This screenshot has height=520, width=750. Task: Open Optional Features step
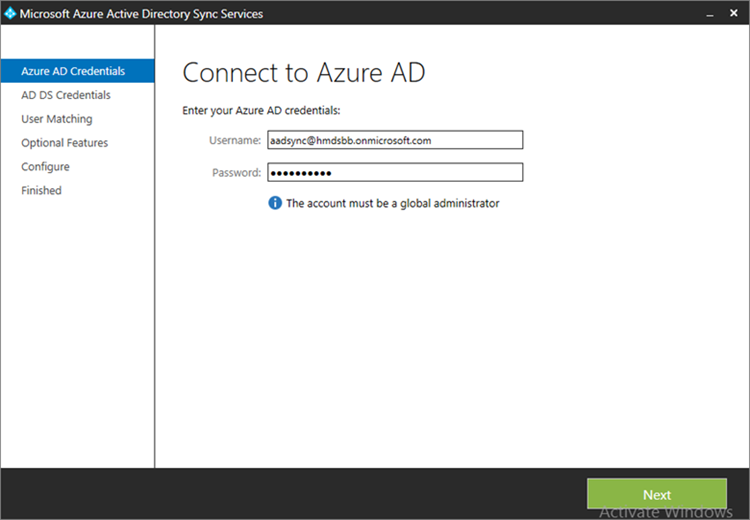(65, 143)
